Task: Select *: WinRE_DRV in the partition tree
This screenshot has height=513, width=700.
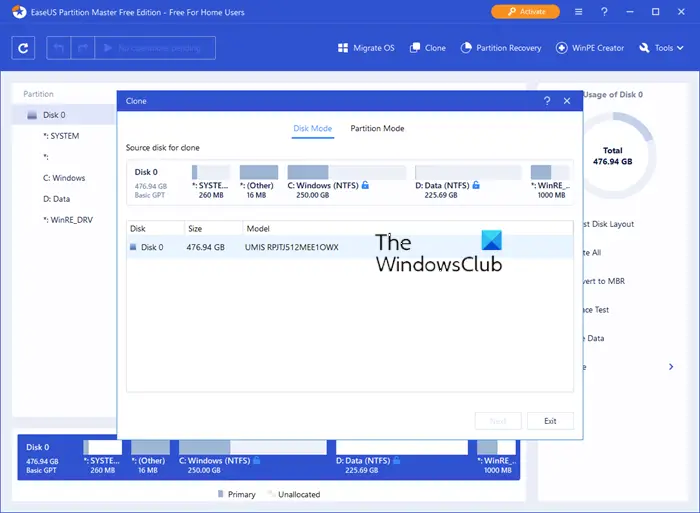Action: pos(68,220)
